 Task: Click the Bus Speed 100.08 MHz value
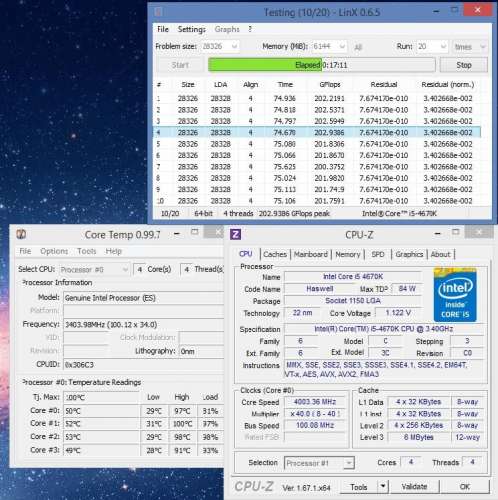(x=315, y=425)
